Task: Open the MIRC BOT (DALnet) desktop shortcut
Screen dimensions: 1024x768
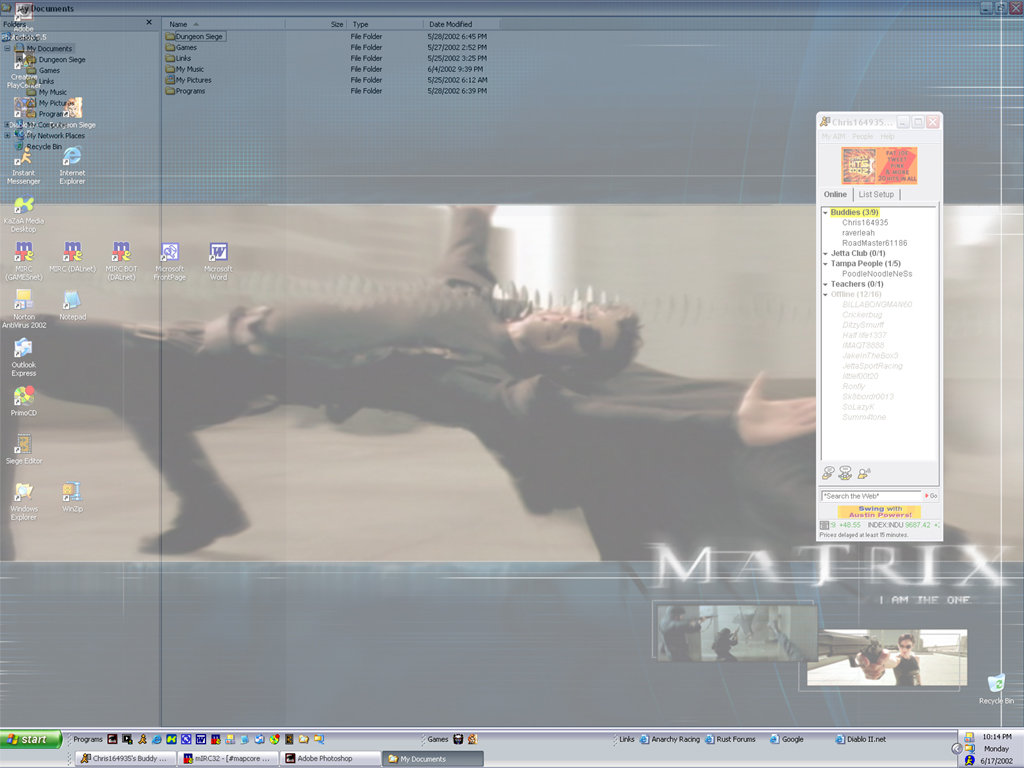Action: [121, 261]
